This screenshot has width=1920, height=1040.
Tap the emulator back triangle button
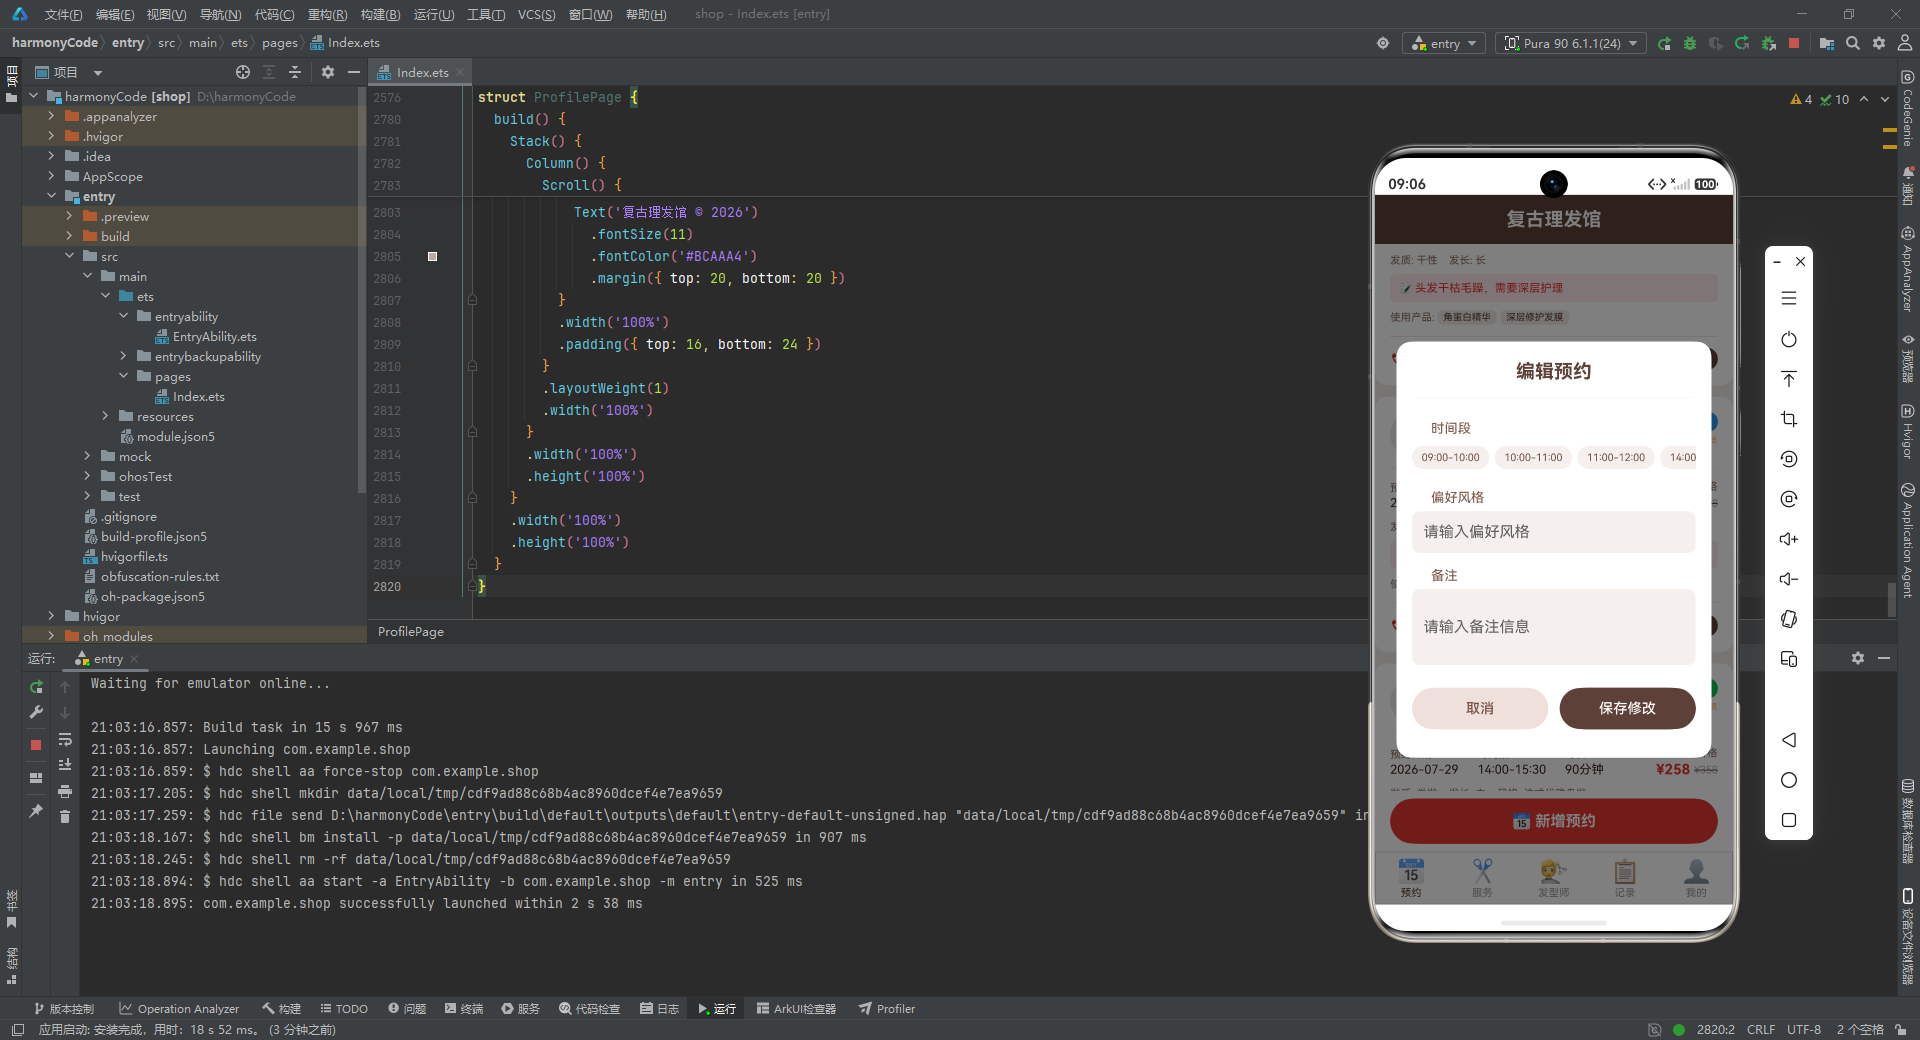tap(1789, 740)
